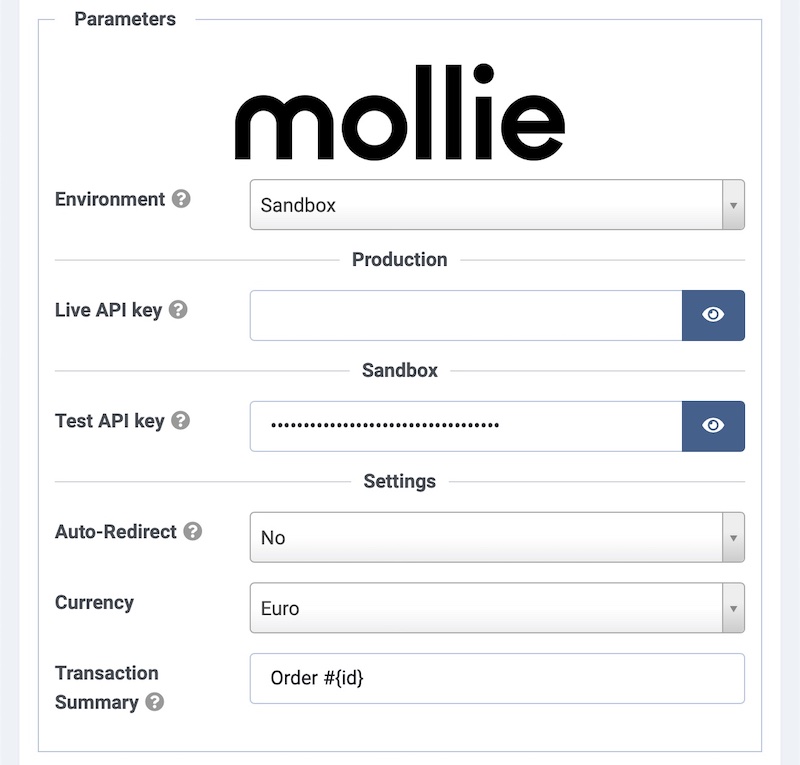This screenshot has width=800, height=765.
Task: Click the Auto-Redirect dropdown arrow
Action: pos(733,538)
